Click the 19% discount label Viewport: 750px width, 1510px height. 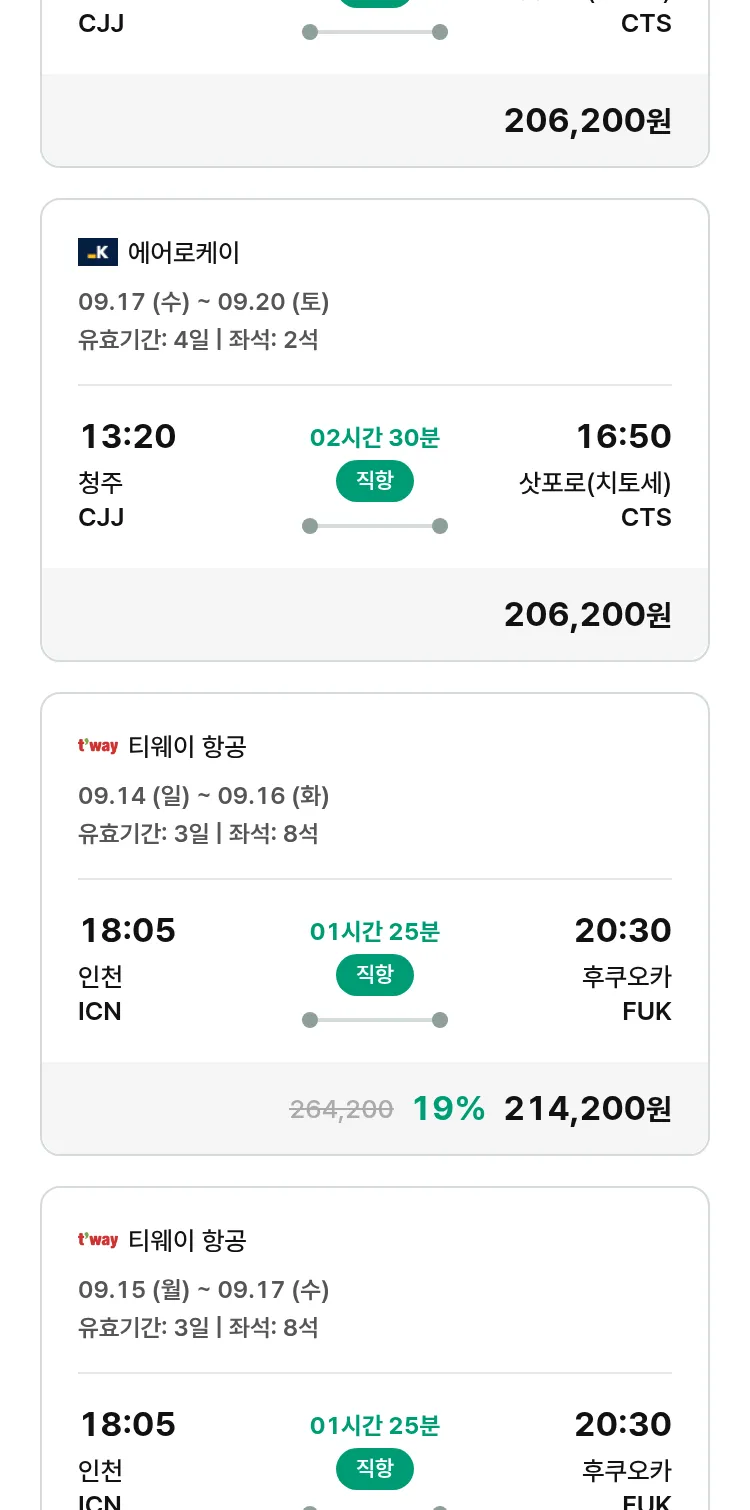point(448,1108)
